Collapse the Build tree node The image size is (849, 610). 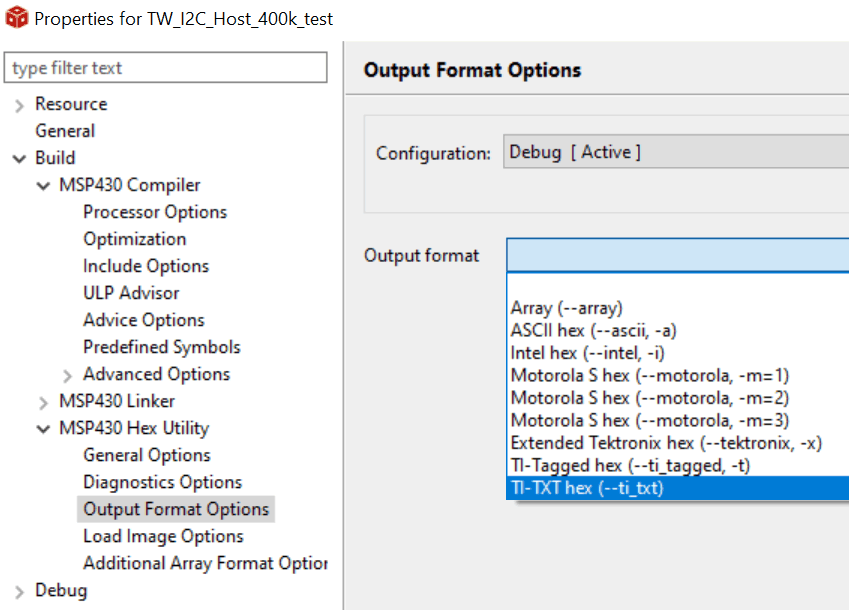click(19, 159)
